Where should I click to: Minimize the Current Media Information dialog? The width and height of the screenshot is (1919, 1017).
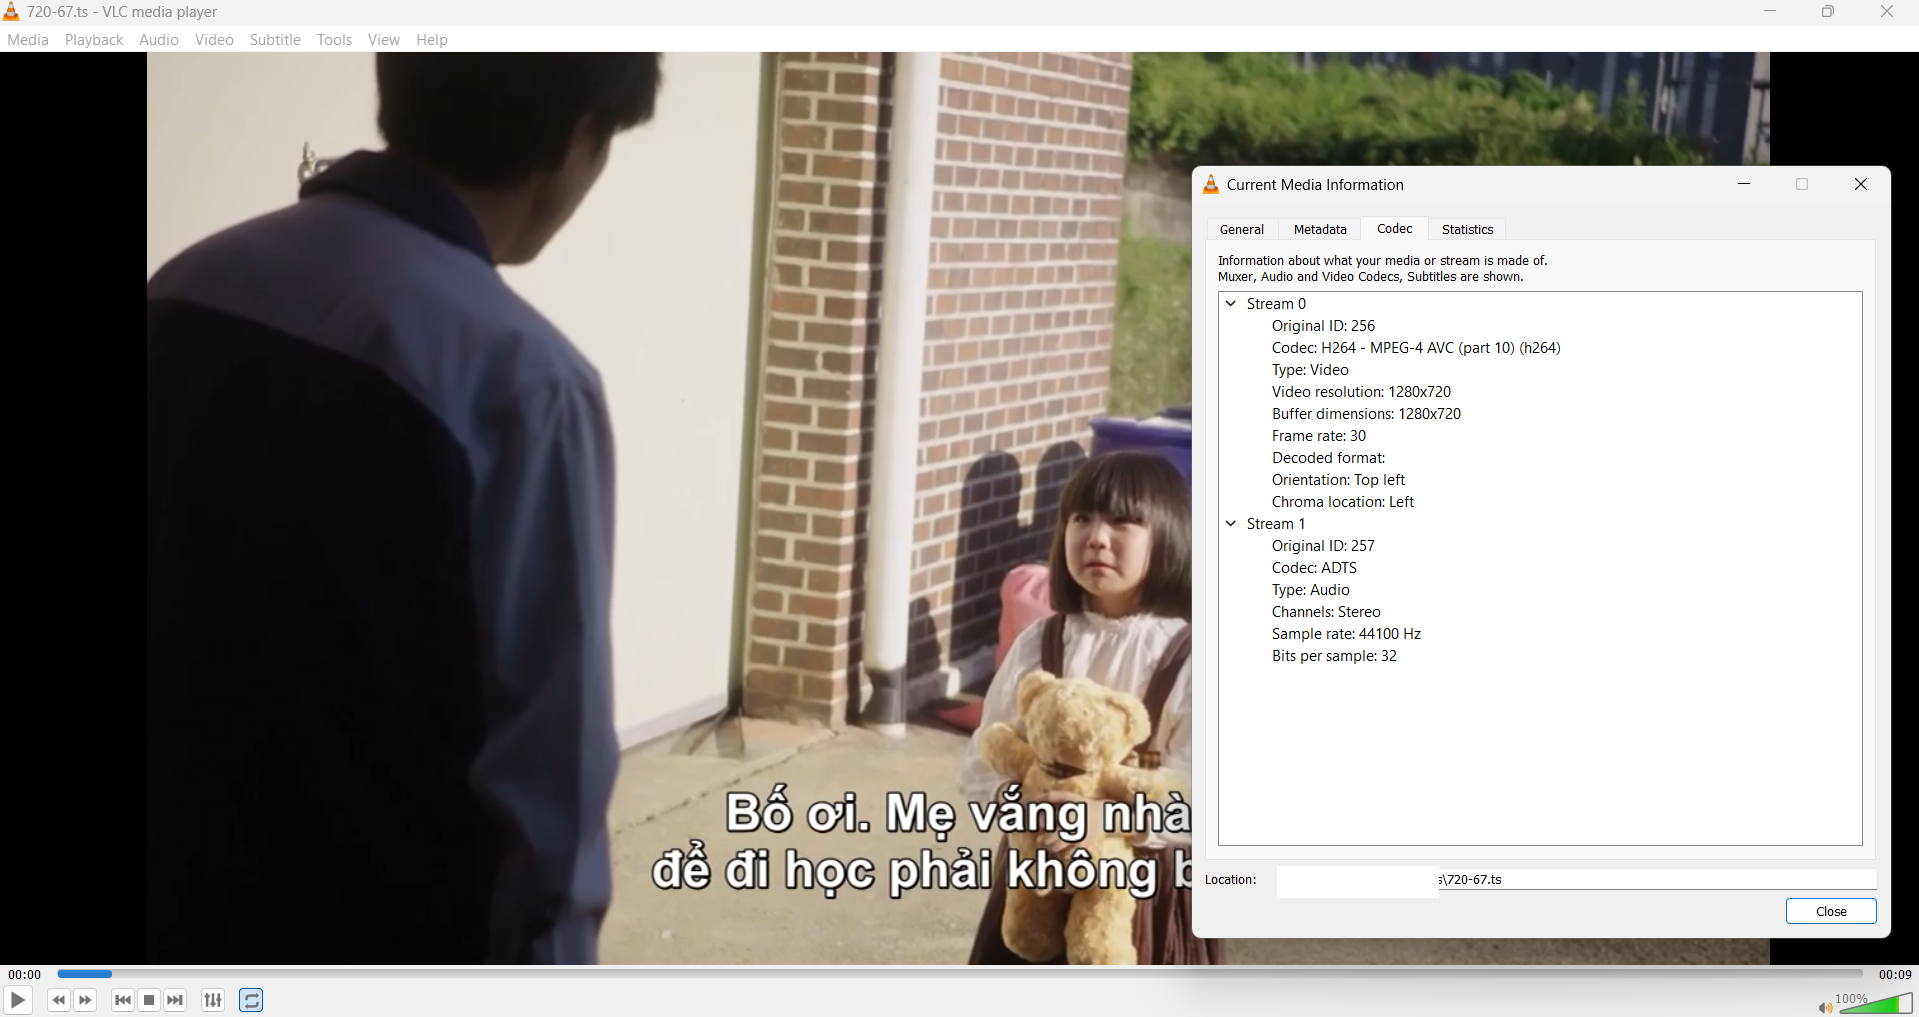click(1744, 184)
